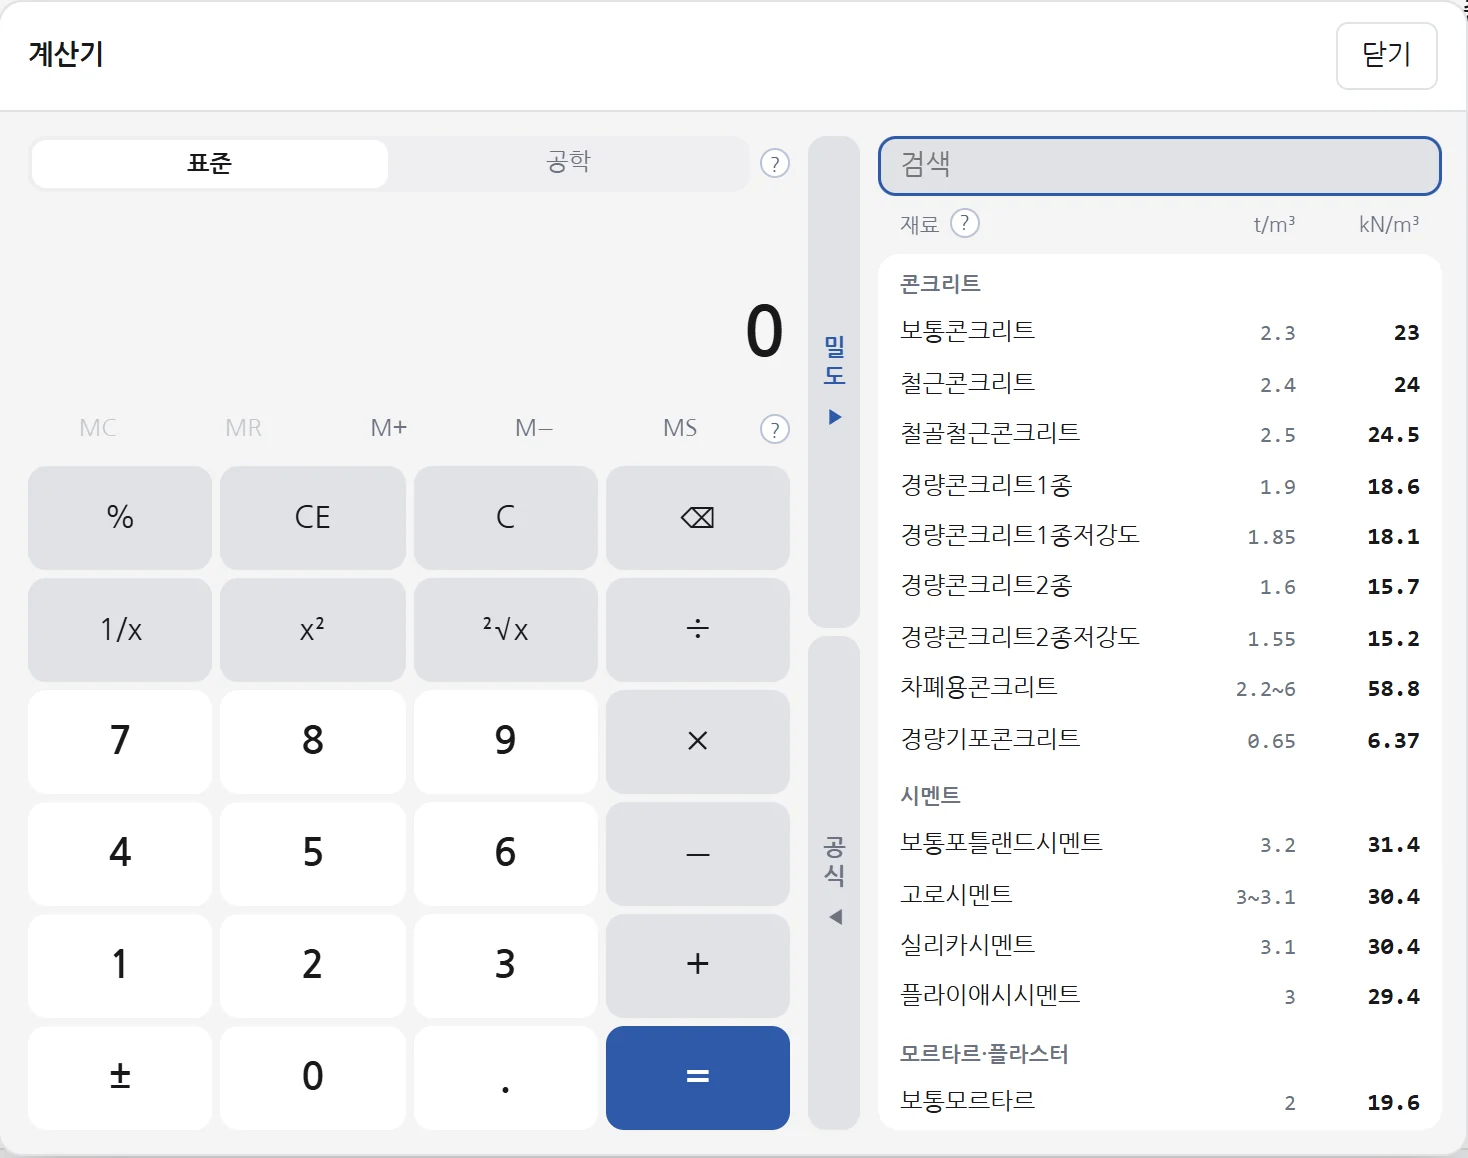Select the 철근콘크리트 material row
This screenshot has width=1468, height=1158.
pos(1160,383)
